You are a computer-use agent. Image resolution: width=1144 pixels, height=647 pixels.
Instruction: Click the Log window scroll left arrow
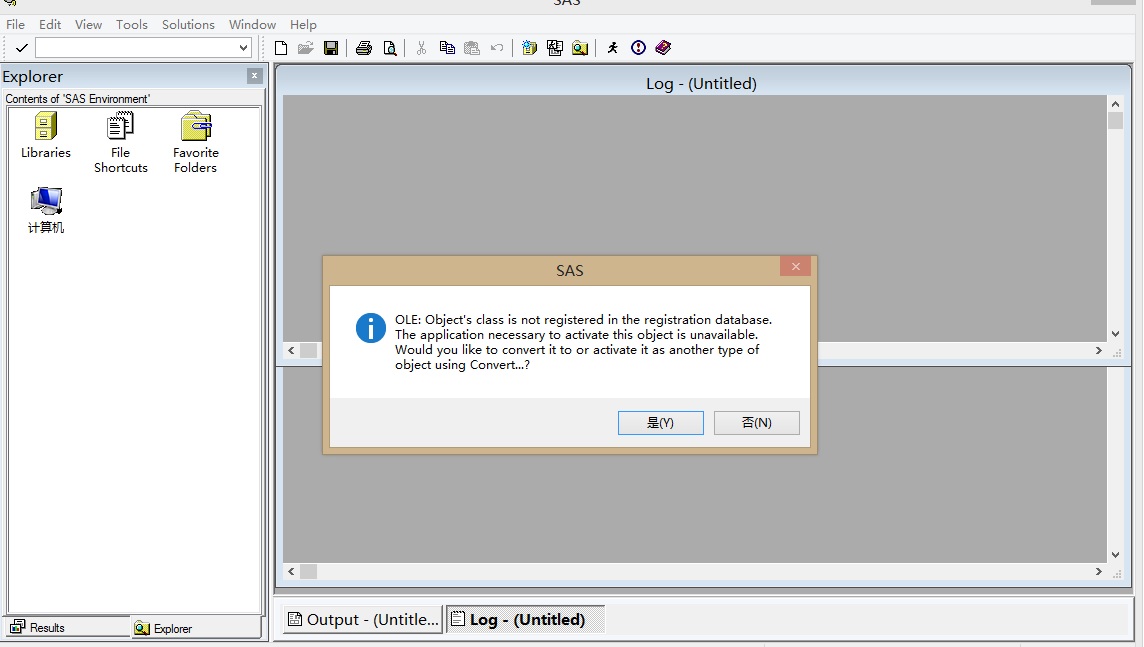(x=291, y=351)
